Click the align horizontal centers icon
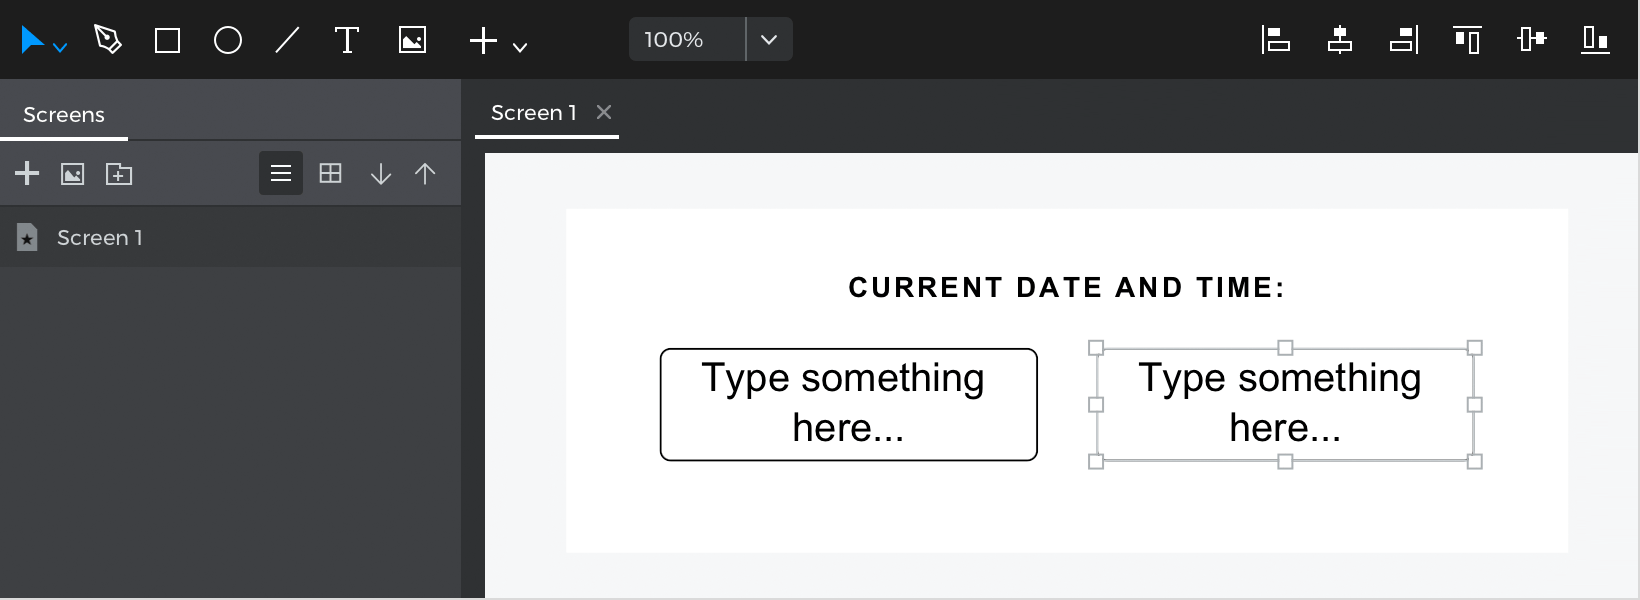This screenshot has width=1640, height=600. [1340, 40]
